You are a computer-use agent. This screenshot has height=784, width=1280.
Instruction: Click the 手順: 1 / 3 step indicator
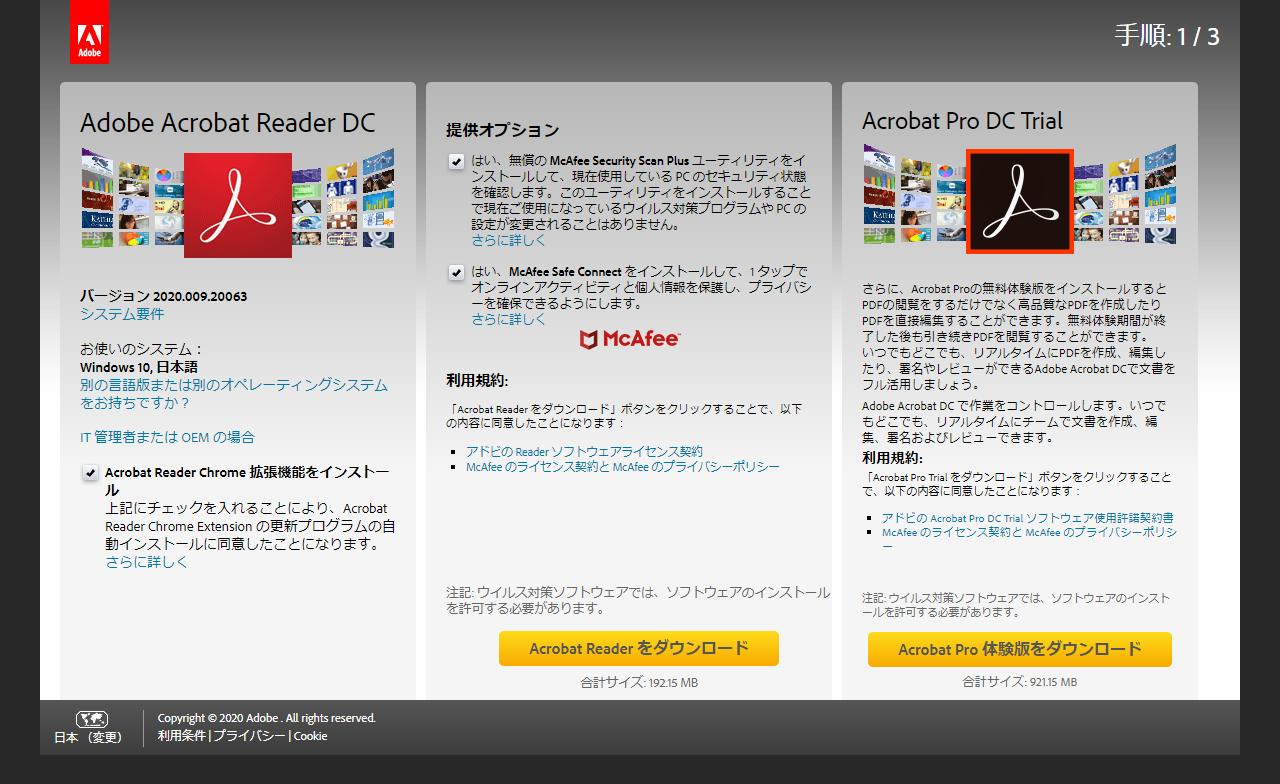tap(1167, 37)
